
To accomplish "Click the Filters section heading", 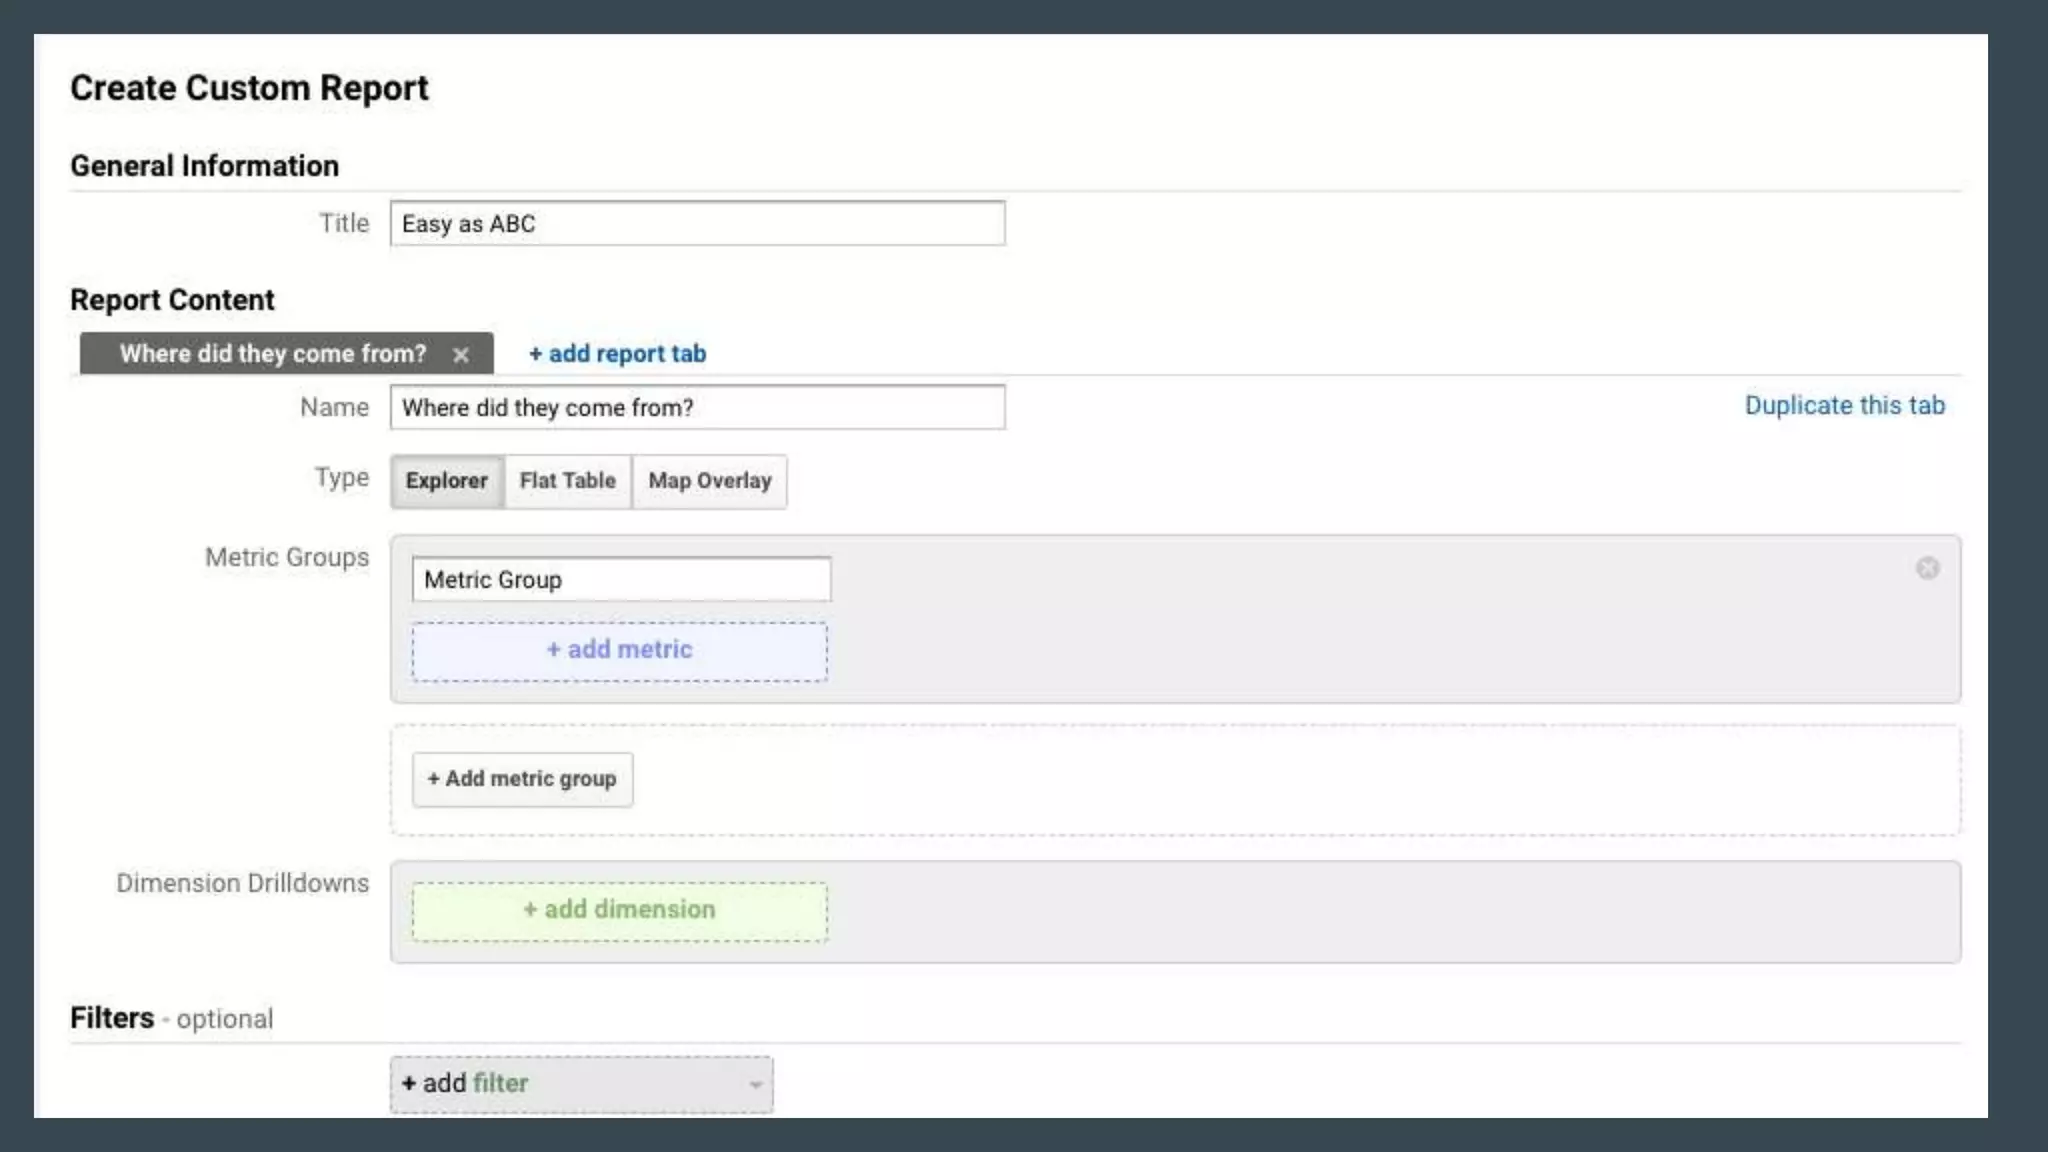I will pos(112,1018).
